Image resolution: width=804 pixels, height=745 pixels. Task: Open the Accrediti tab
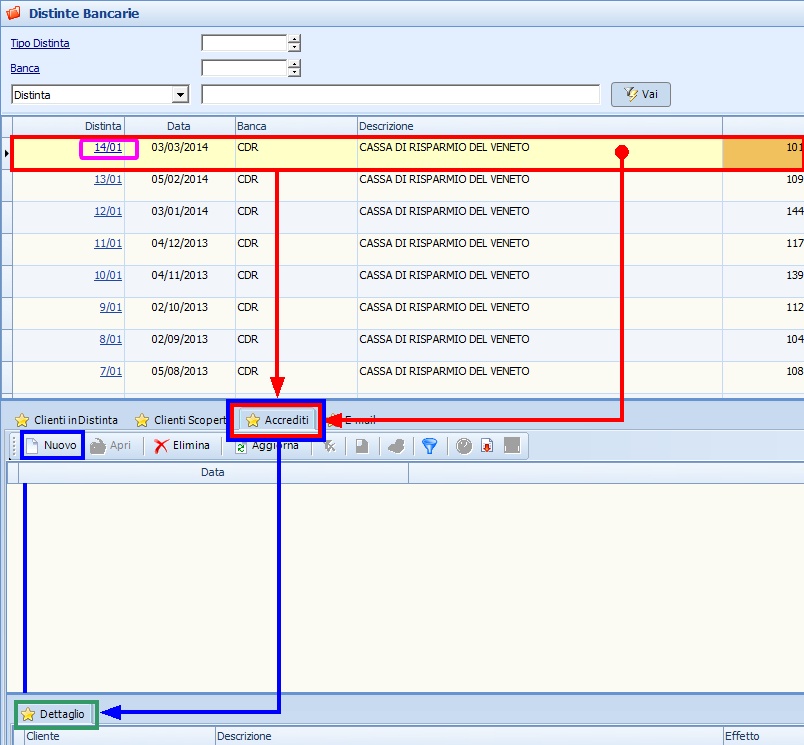(x=277, y=421)
